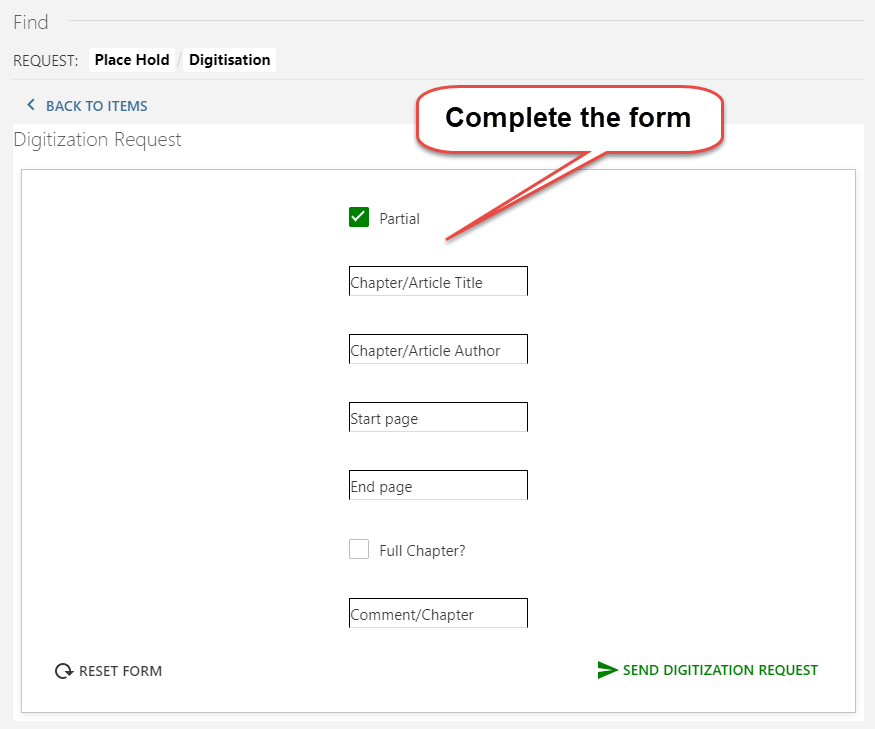The height and width of the screenshot is (729, 875).
Task: Click into the Chapter/Article Author field
Action: pyautogui.click(x=438, y=350)
